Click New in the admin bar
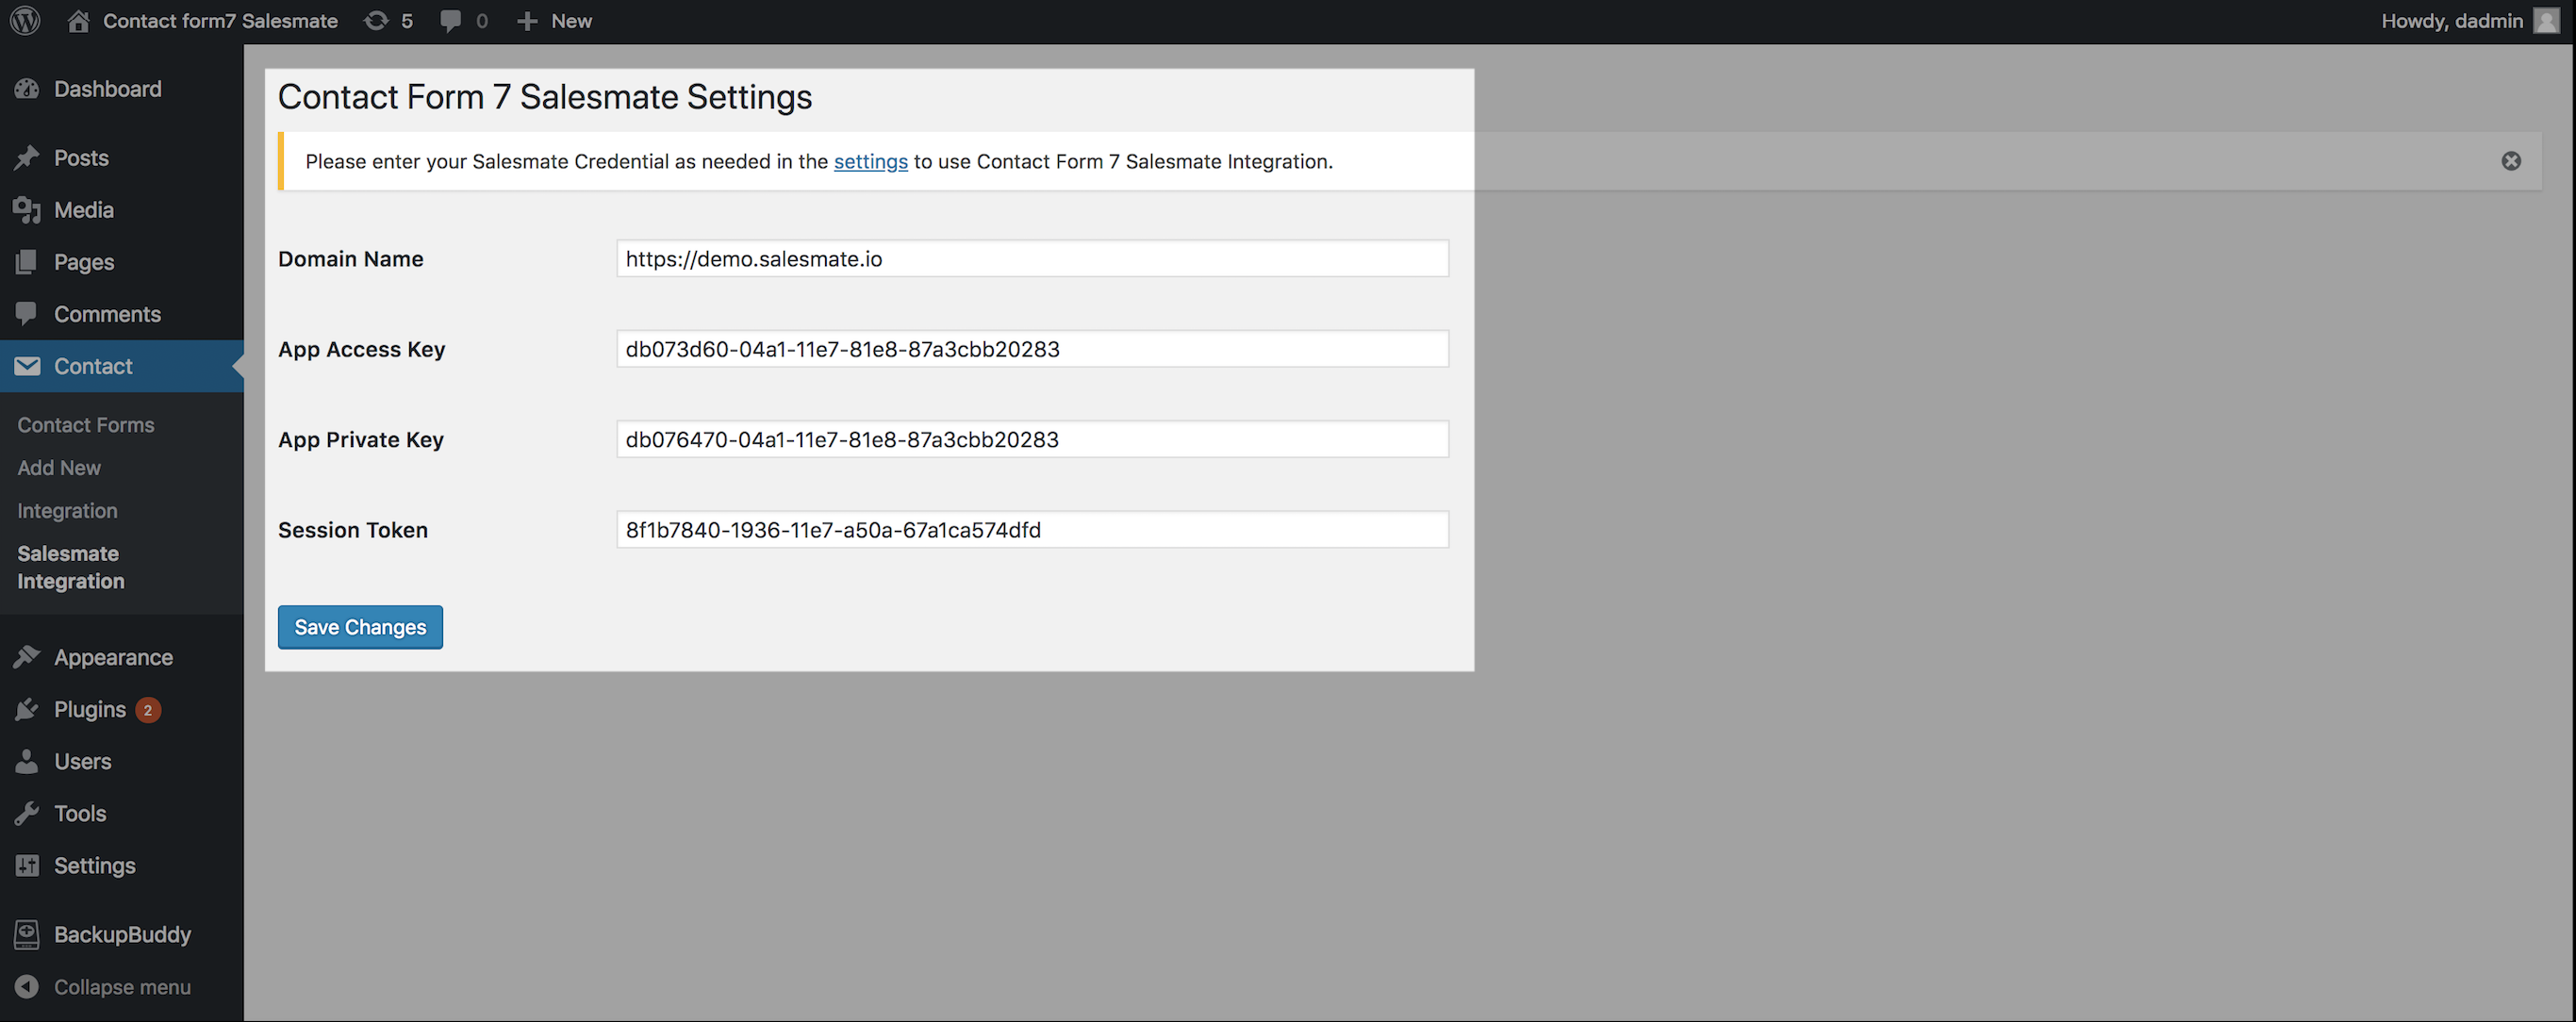Image resolution: width=2576 pixels, height=1022 pixels. (x=571, y=21)
